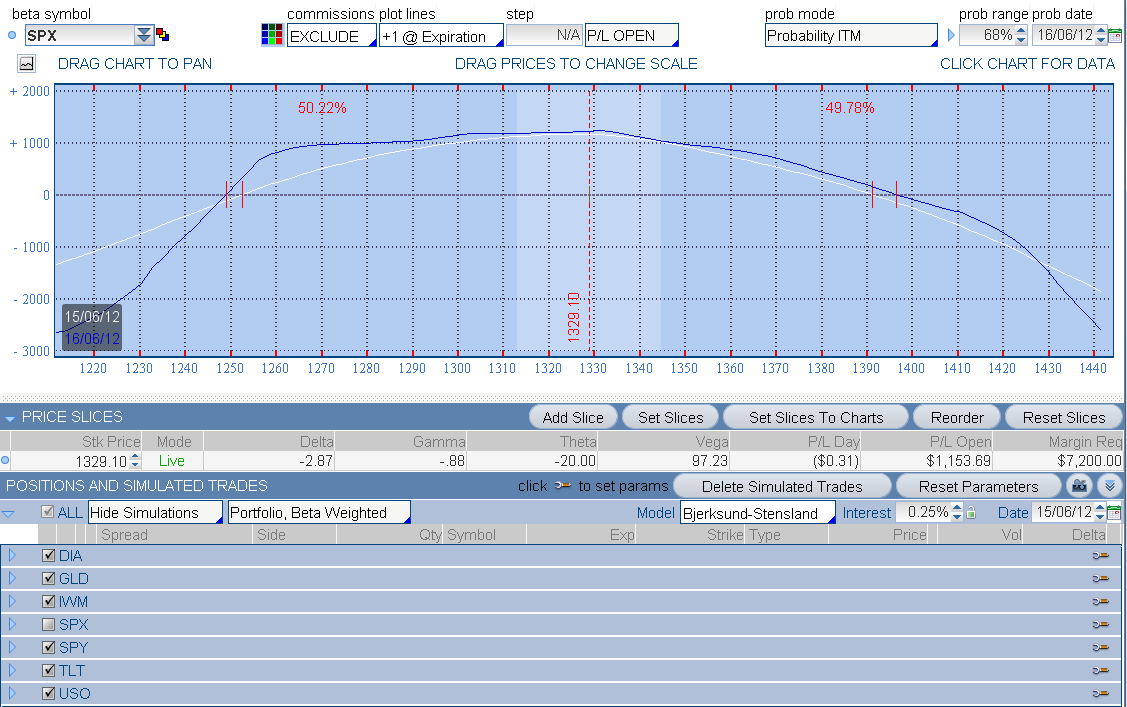
Task: Select the 16/06/12 date label on chart
Action: (x=92, y=338)
